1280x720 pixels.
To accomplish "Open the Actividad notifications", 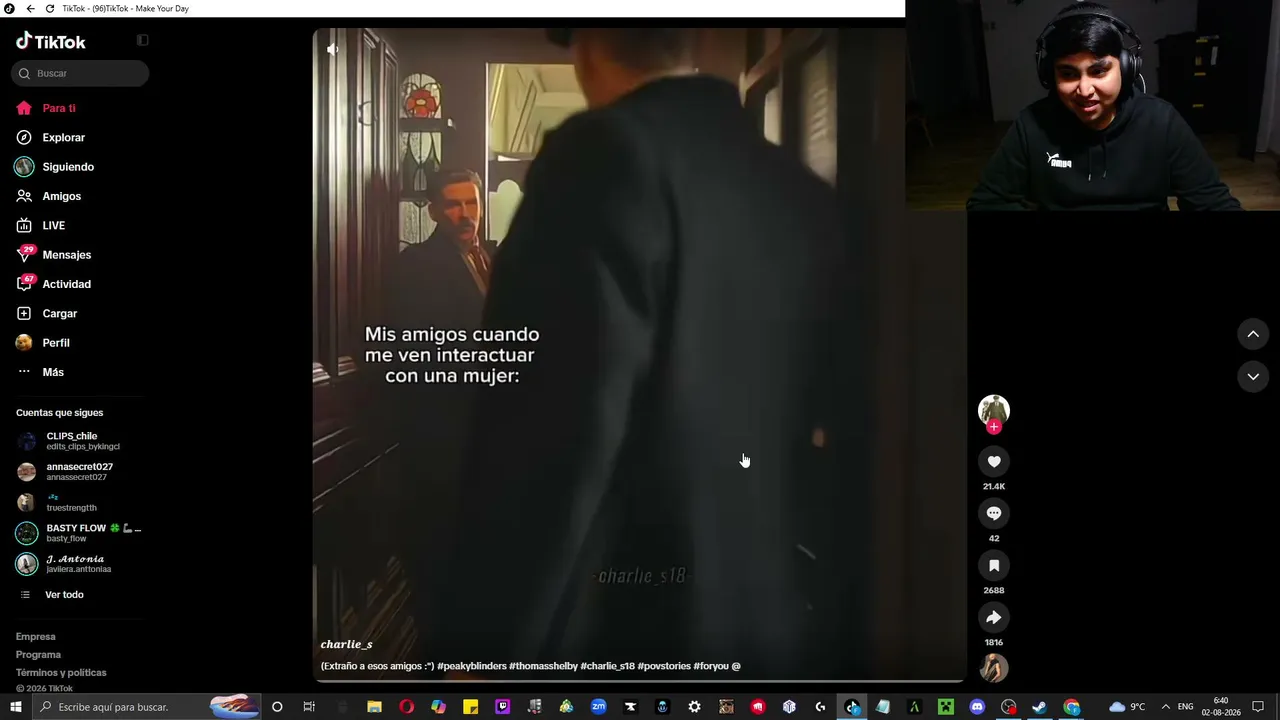I will pos(53,284).
